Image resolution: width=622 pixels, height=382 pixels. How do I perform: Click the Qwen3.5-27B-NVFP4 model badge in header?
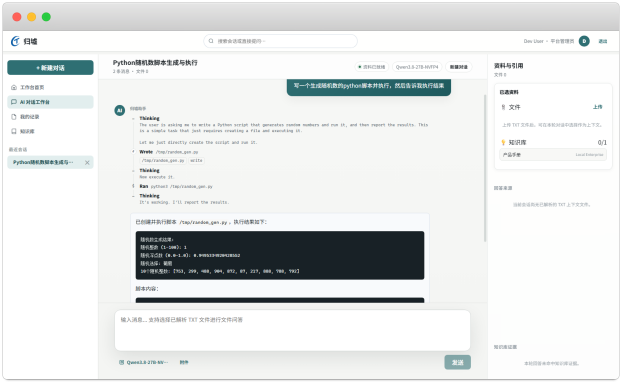(417, 67)
